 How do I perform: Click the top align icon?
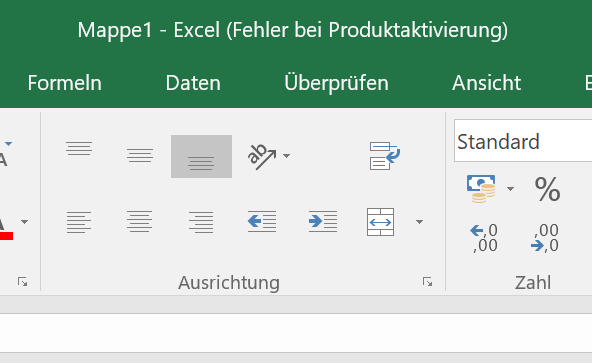[79, 148]
